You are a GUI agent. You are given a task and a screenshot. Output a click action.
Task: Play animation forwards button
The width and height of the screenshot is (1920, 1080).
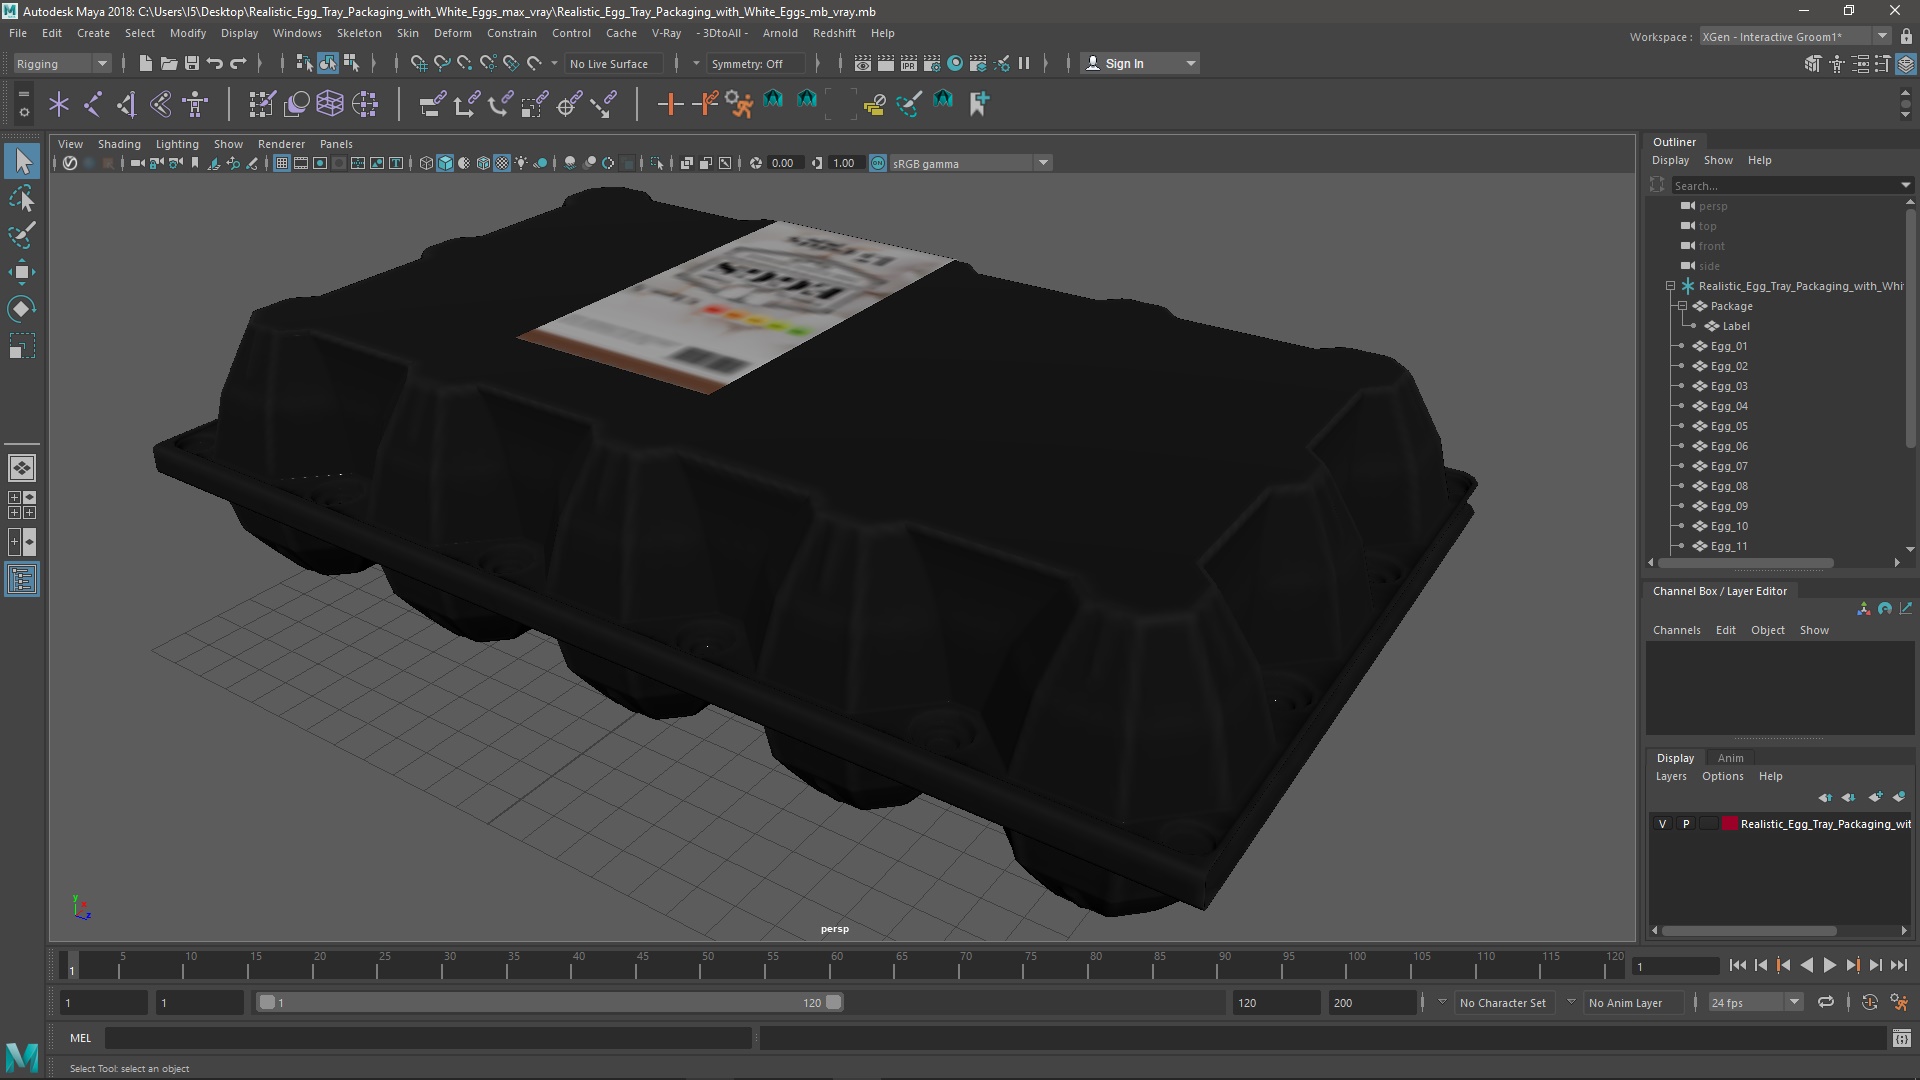tap(1829, 965)
